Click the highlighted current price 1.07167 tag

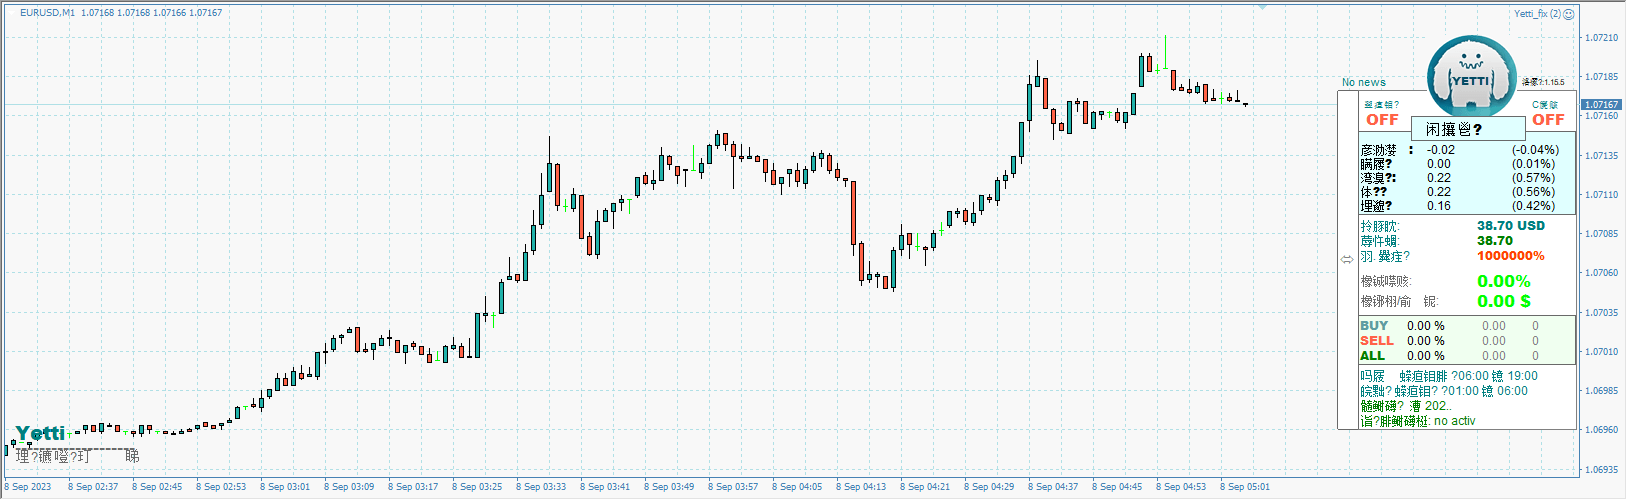pyautogui.click(x=1602, y=104)
